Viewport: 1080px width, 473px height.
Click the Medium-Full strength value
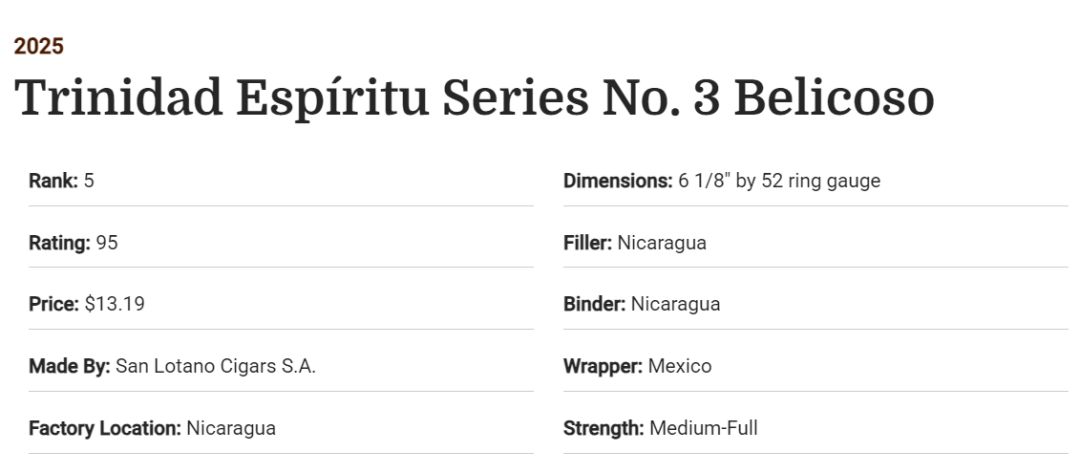click(x=704, y=428)
